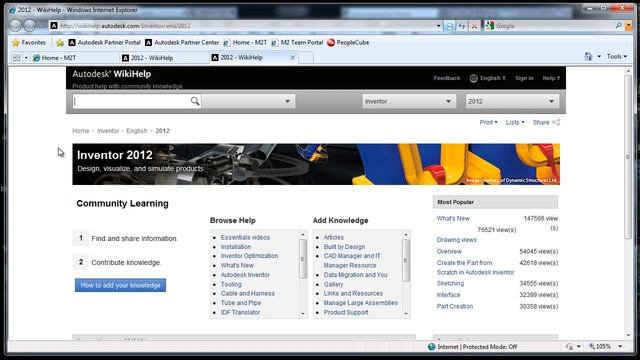Click the Google search magnifier icon
Viewport: 640px width, 360px height.
click(619, 26)
